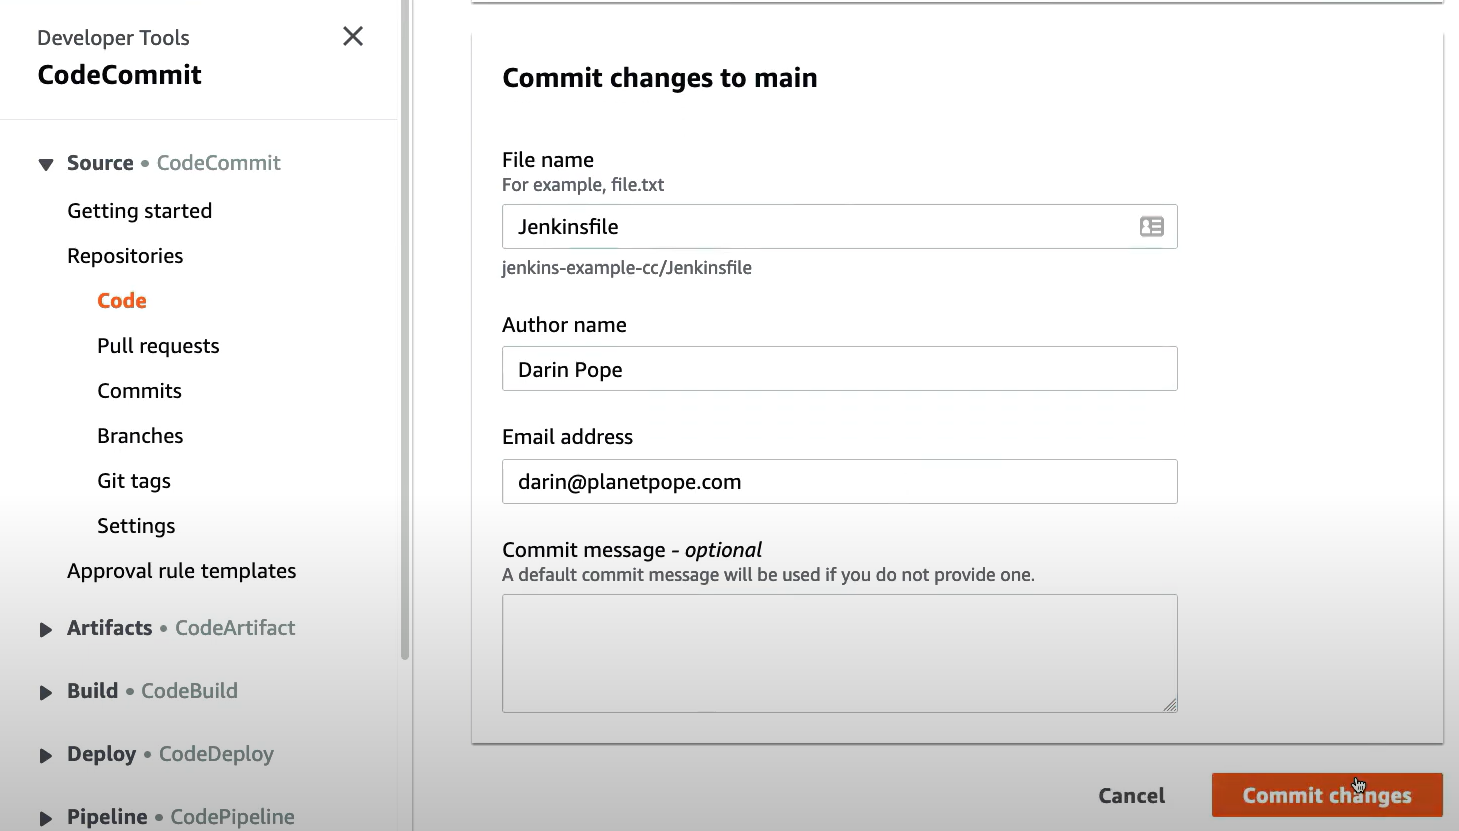Collapse the Source CodeCommit section
The image size is (1459, 831).
(x=46, y=164)
